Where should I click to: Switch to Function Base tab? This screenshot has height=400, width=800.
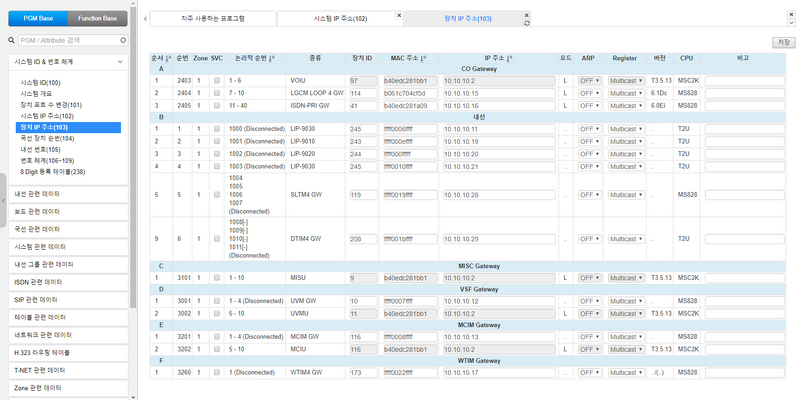click(x=97, y=18)
